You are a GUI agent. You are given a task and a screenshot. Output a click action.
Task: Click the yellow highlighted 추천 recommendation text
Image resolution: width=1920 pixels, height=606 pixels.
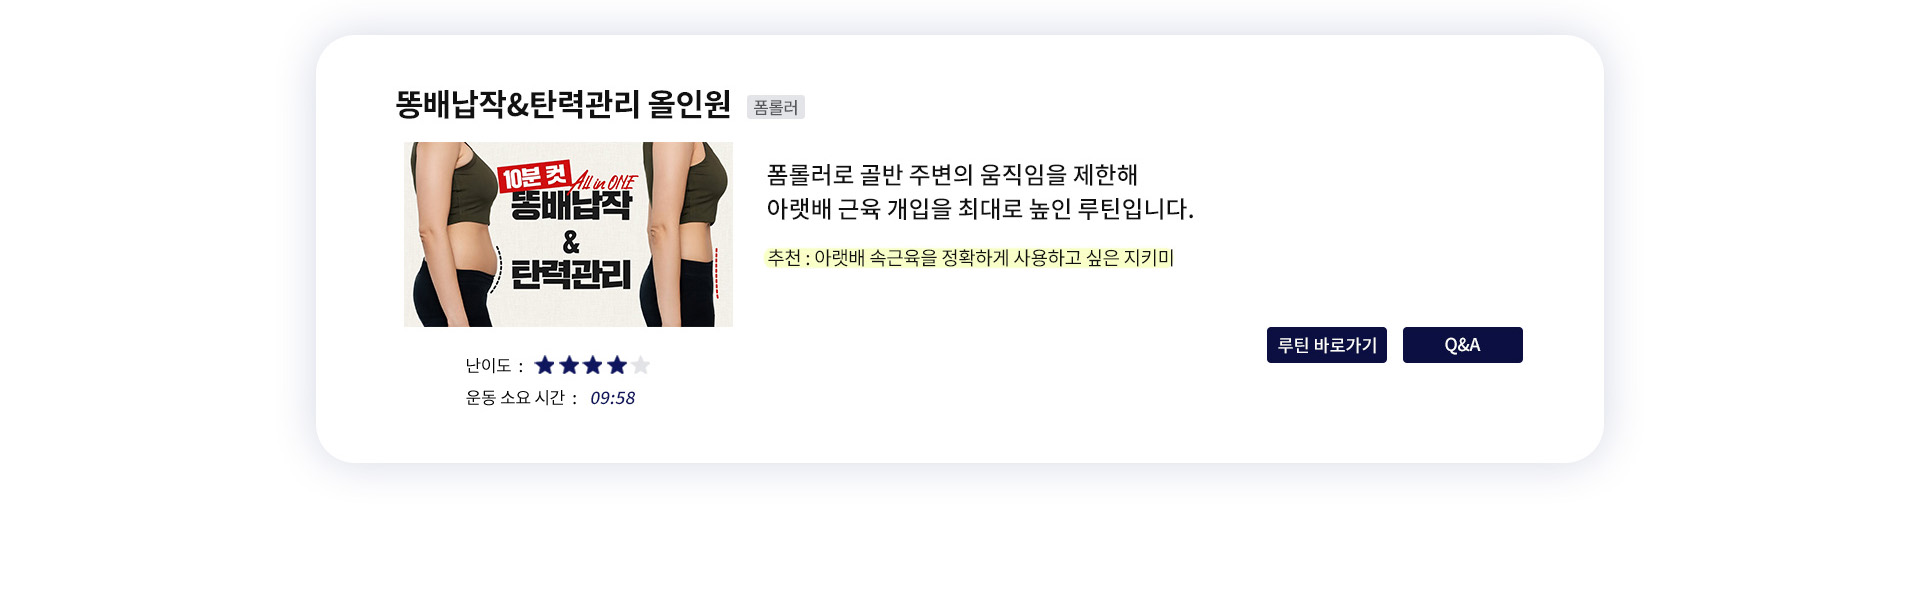pos(970,258)
